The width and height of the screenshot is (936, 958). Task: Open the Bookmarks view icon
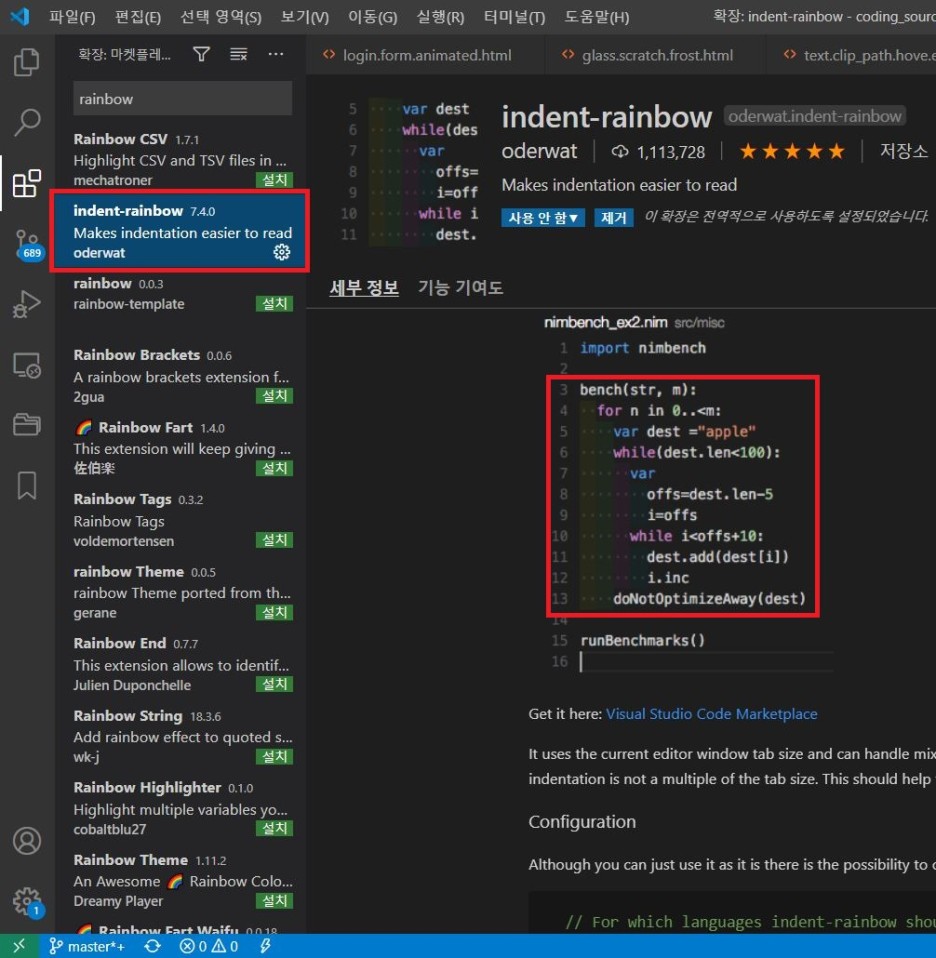(x=27, y=485)
